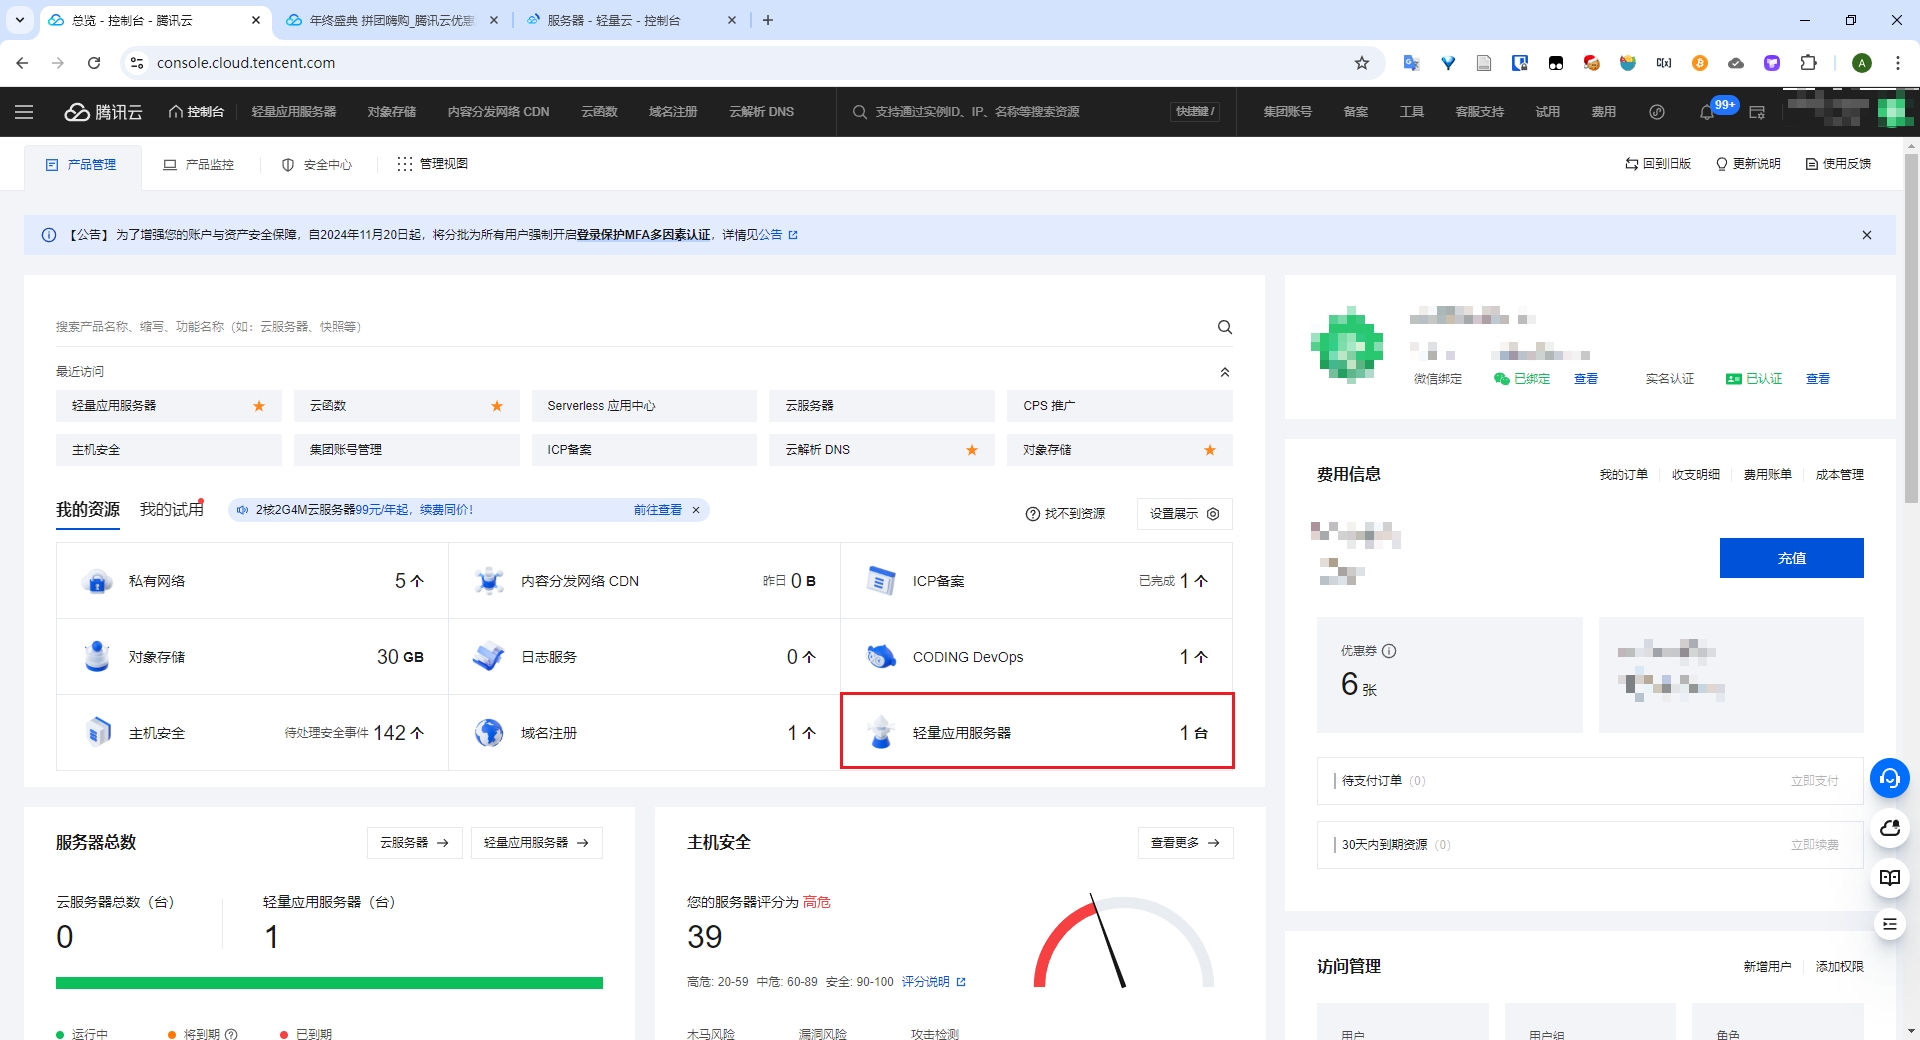The height and width of the screenshot is (1040, 1920).
Task: Switch to the 我的试用 tab
Action: [172, 510]
